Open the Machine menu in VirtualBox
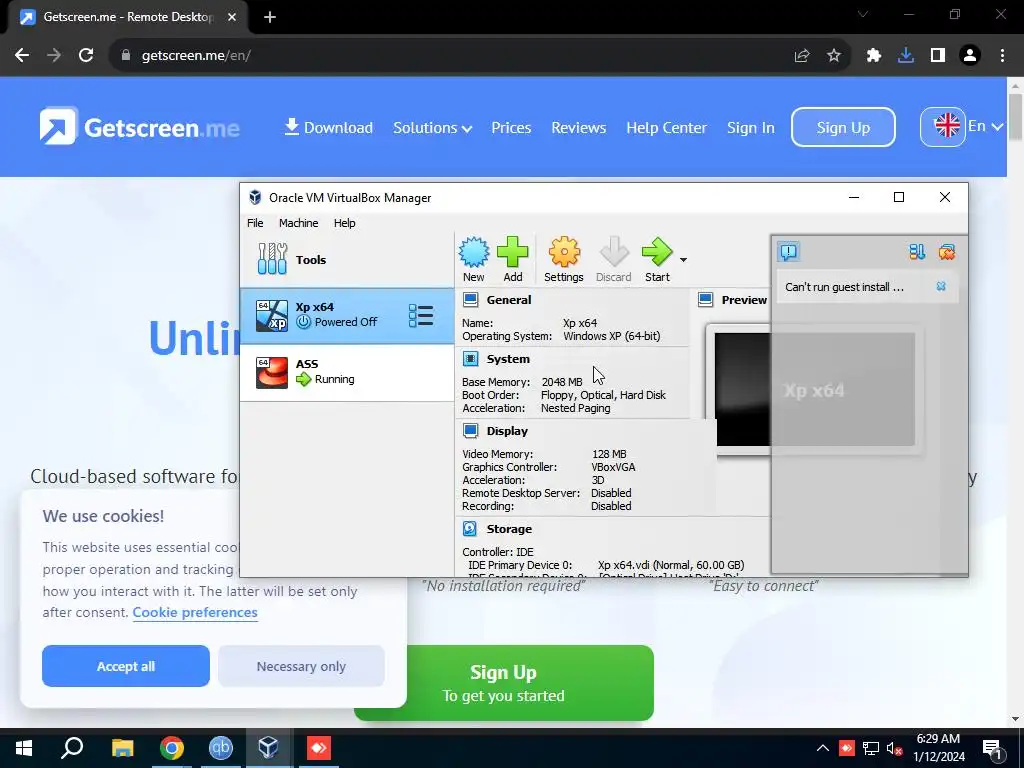 [298, 223]
